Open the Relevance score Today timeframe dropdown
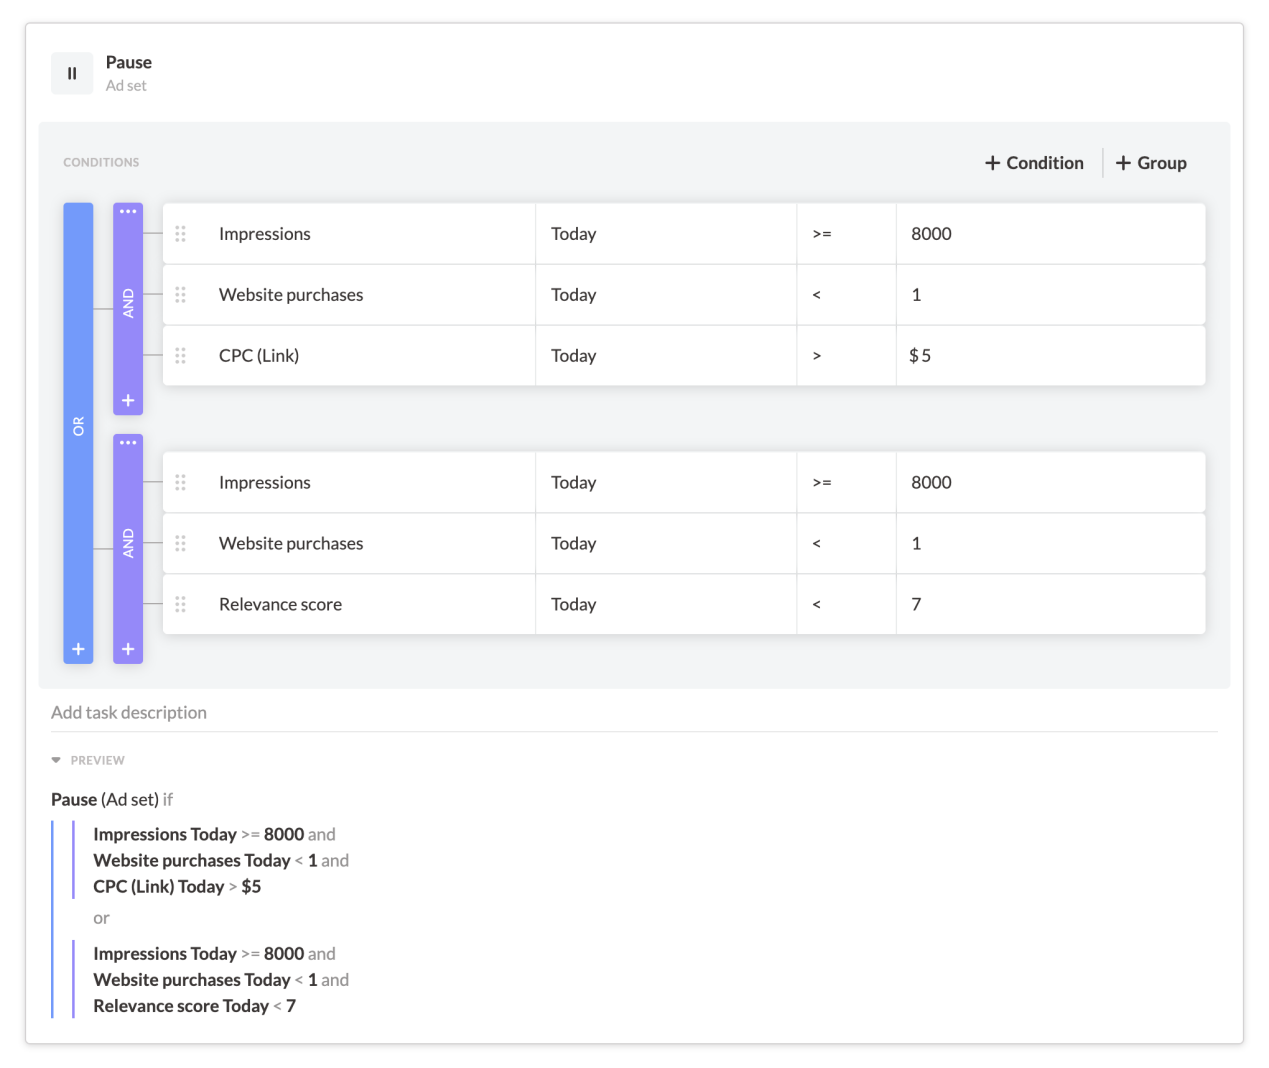Viewport: 1269px width, 1068px height. (665, 605)
